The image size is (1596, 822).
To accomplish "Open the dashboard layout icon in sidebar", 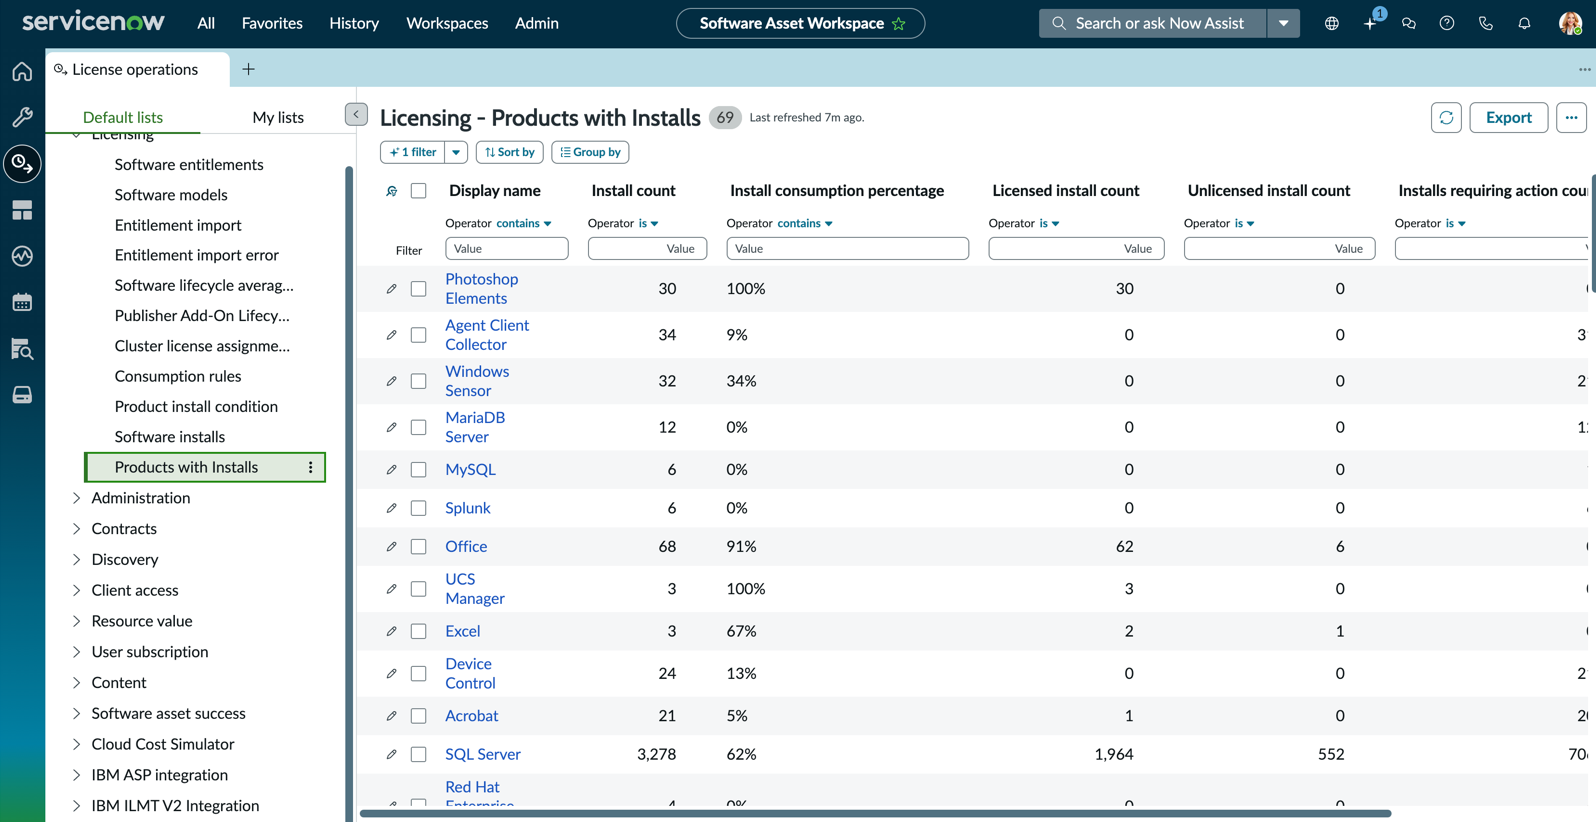I will click(x=22, y=210).
